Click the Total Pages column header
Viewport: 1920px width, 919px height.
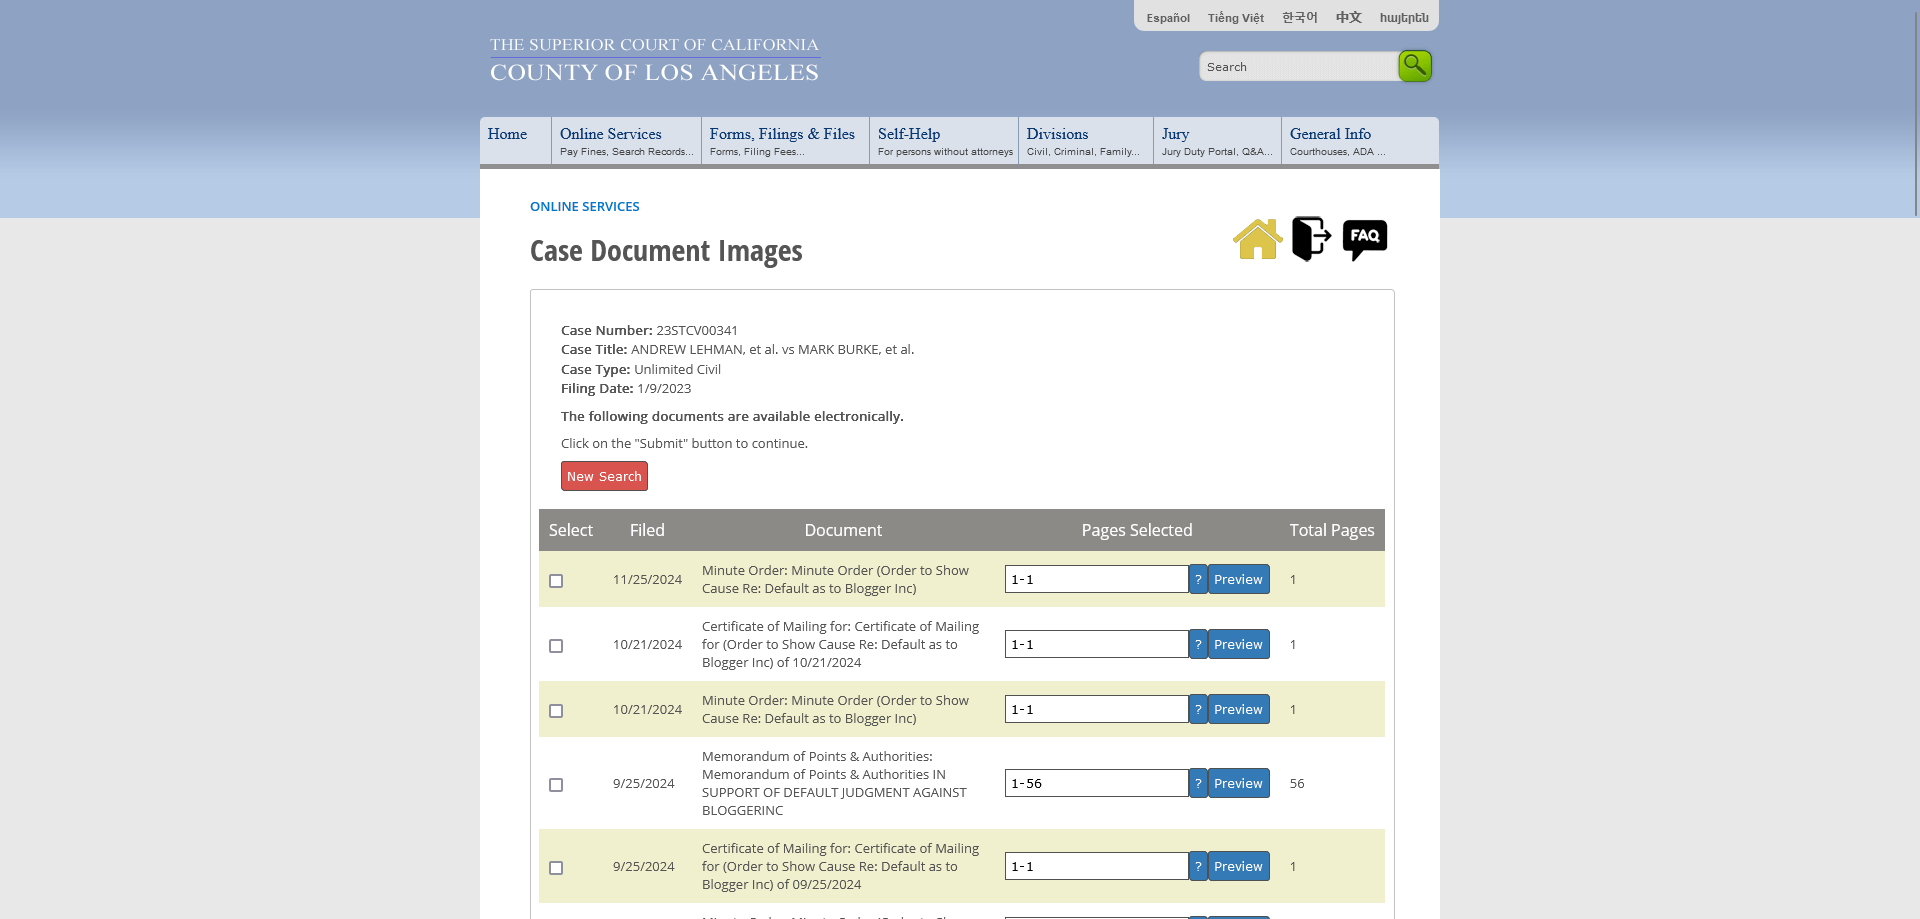tap(1331, 530)
